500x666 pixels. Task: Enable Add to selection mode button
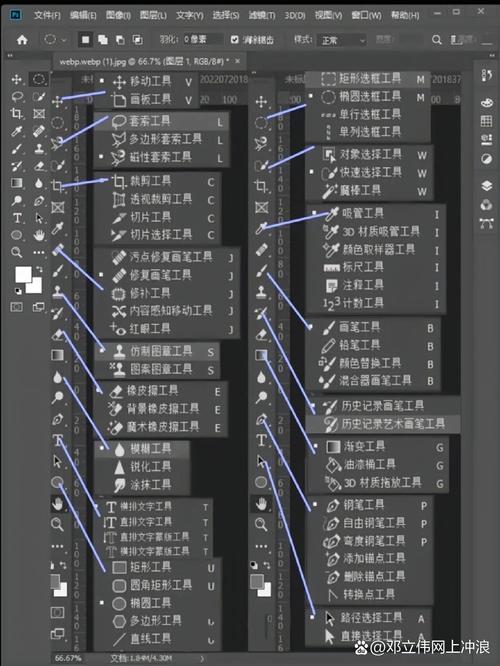[x=103, y=40]
